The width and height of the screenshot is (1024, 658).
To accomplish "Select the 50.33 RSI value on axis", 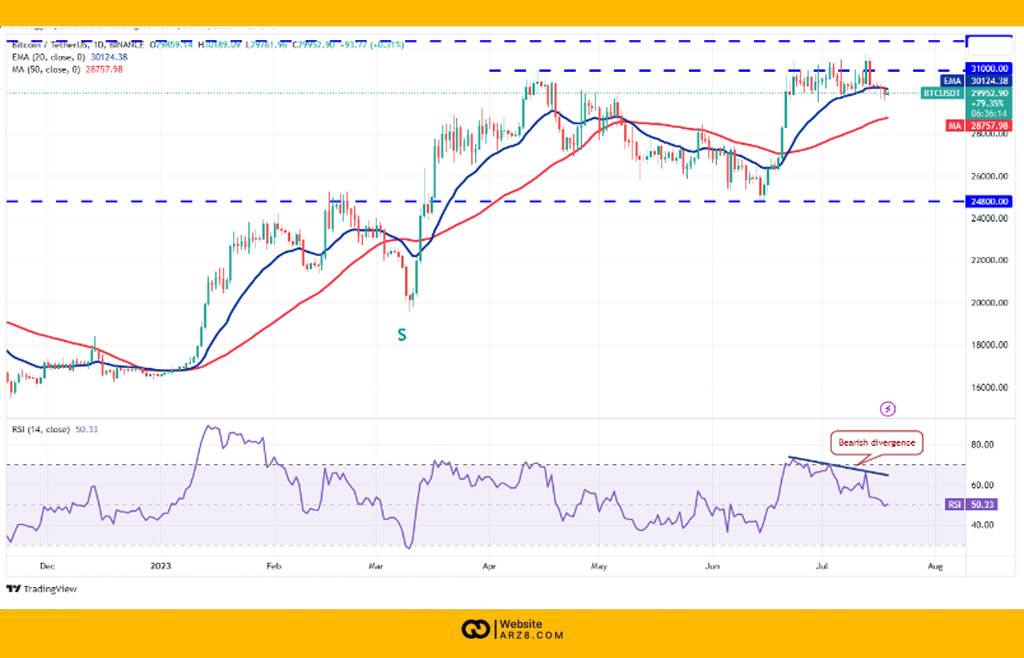I will [982, 505].
